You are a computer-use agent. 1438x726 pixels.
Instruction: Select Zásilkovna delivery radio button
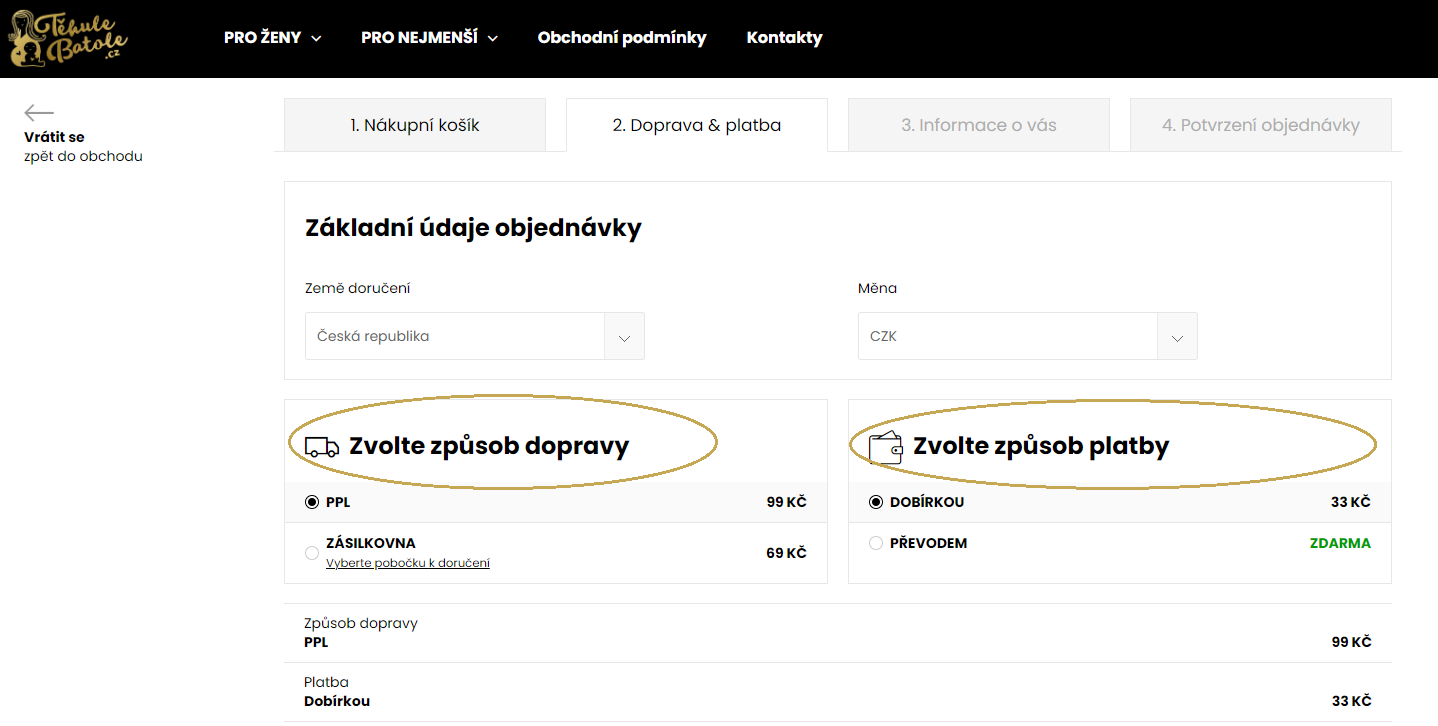click(312, 553)
